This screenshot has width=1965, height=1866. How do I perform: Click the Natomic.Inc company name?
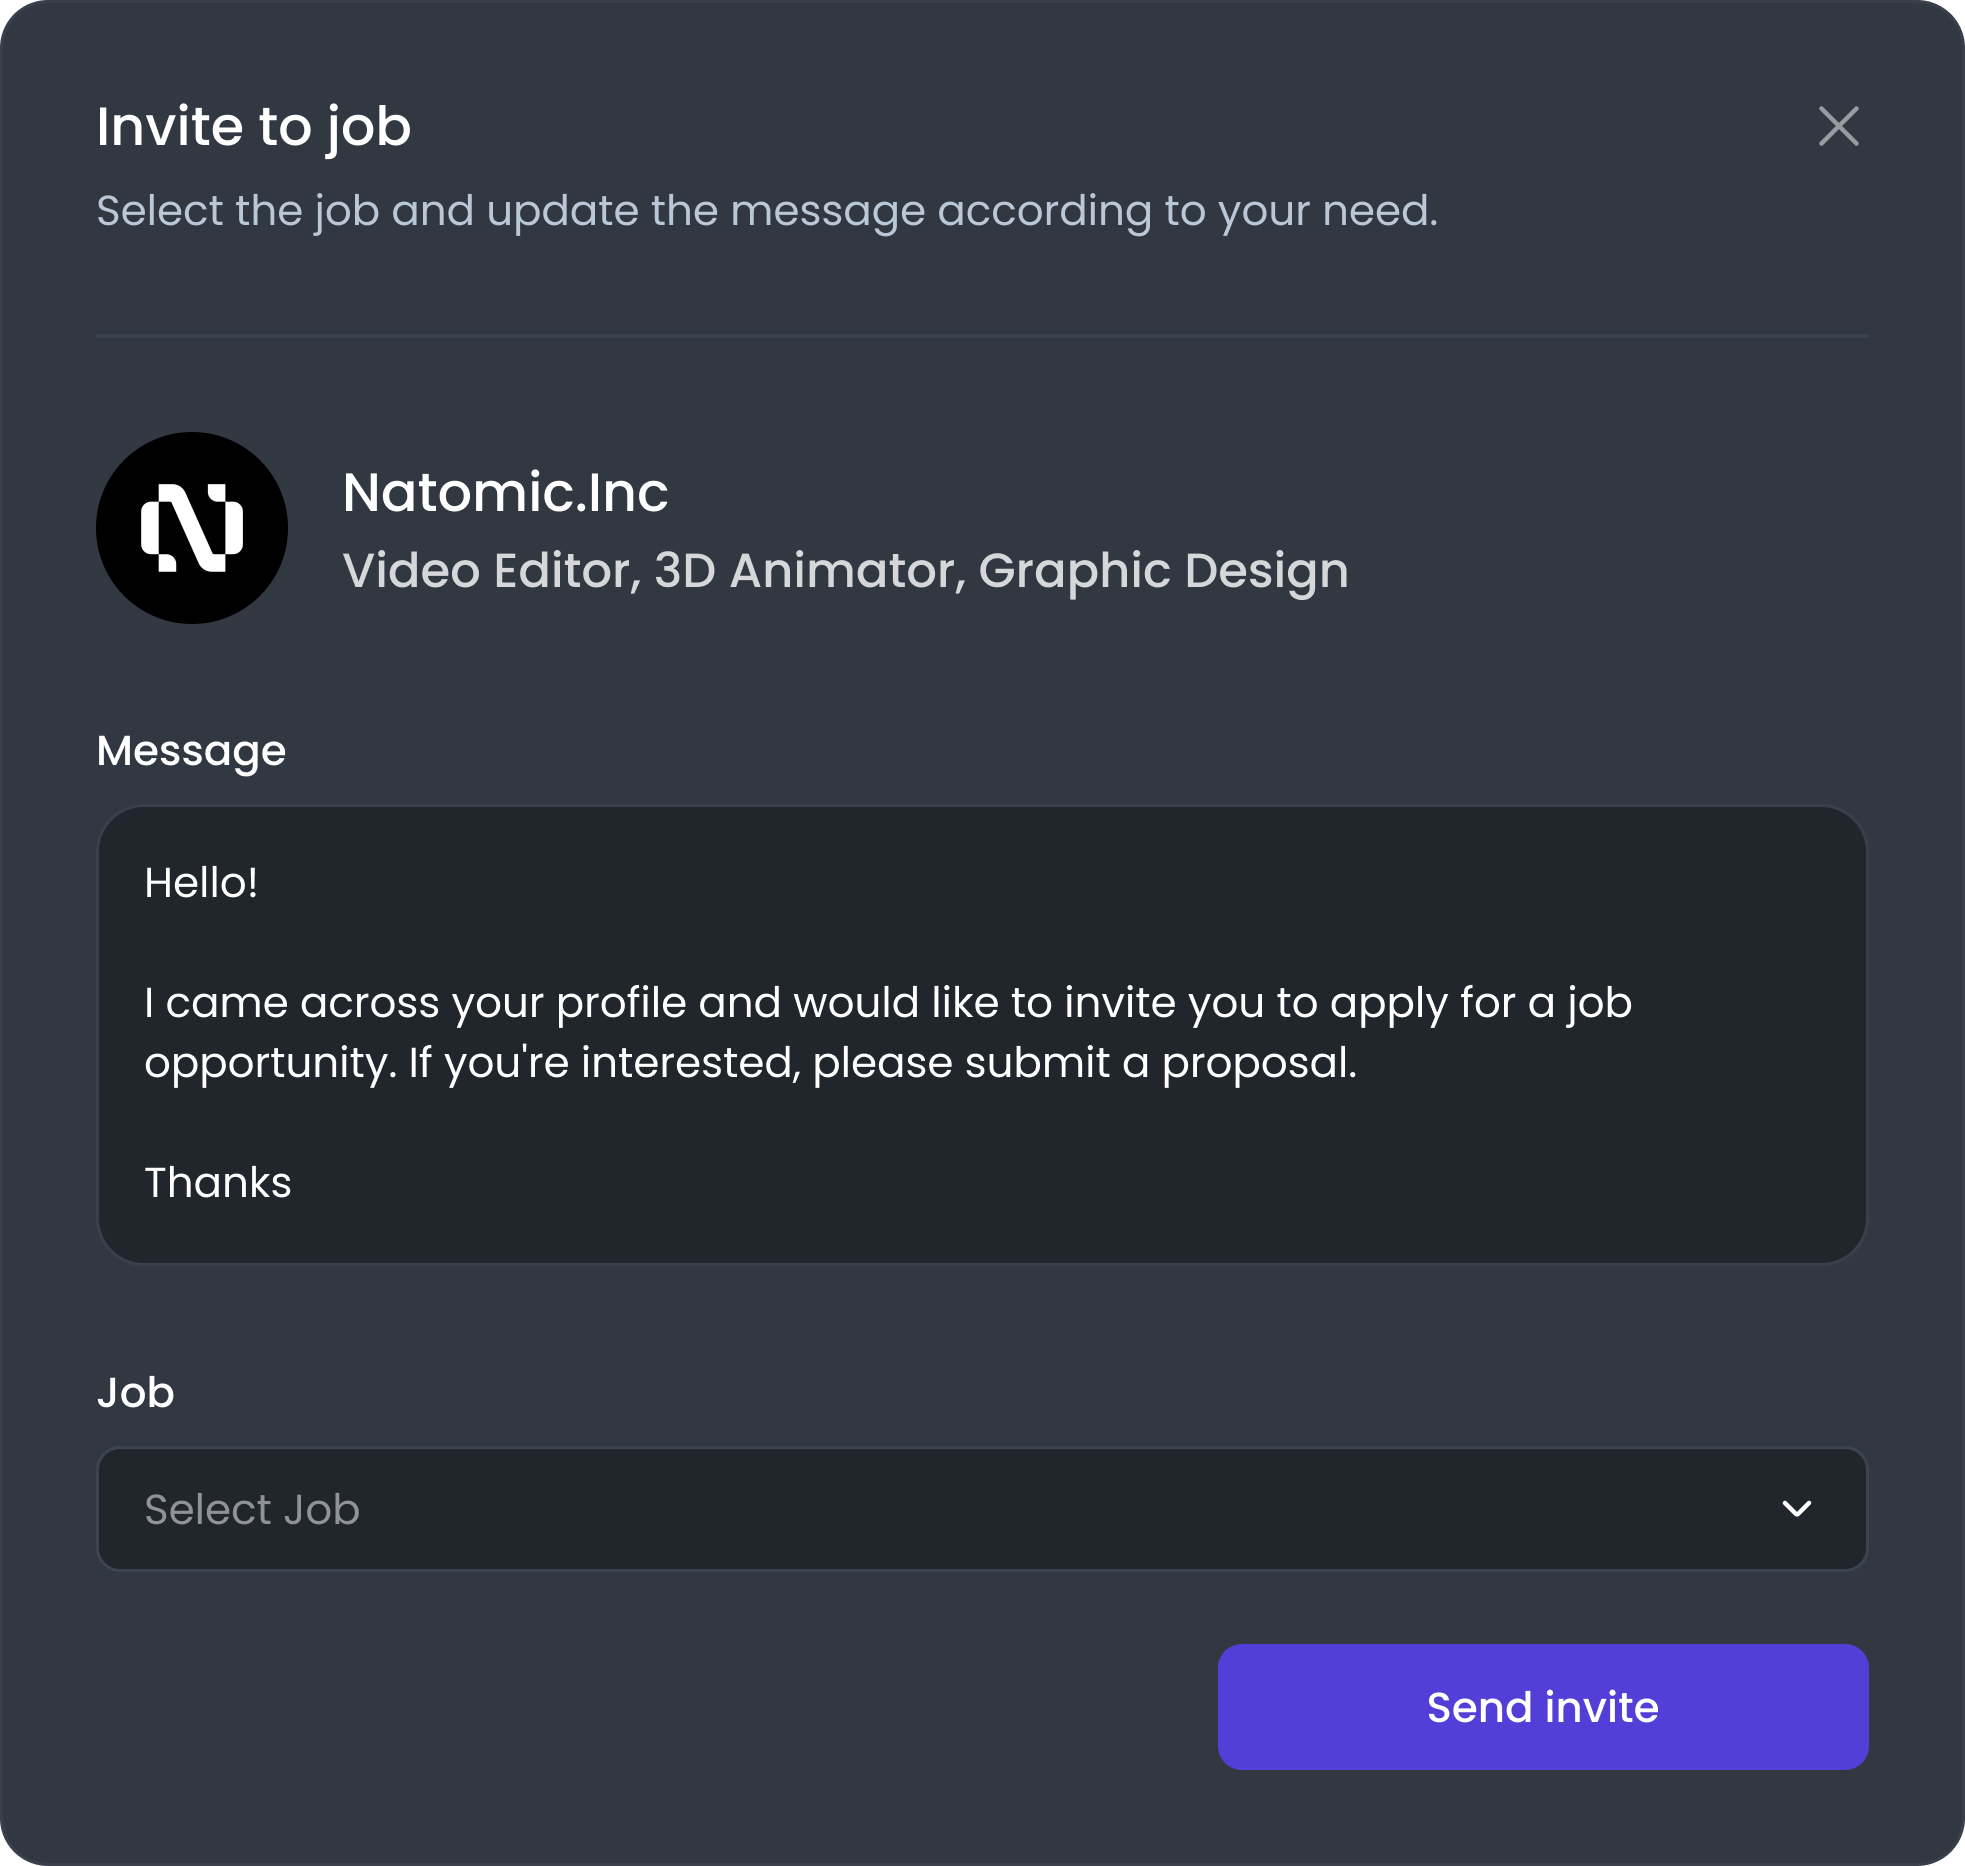point(505,492)
